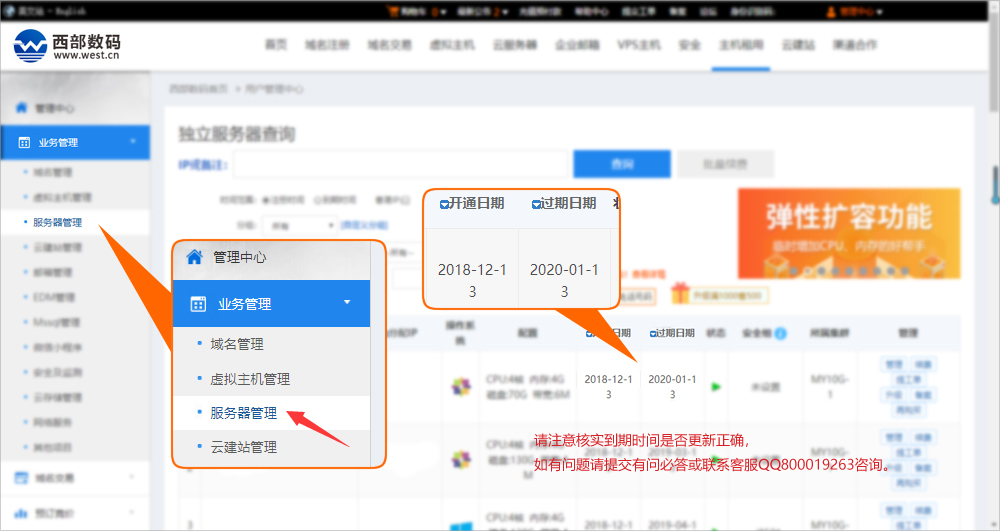Click the 弹性扩容功能 orange banner
1000x531 pixels.
pos(848,233)
